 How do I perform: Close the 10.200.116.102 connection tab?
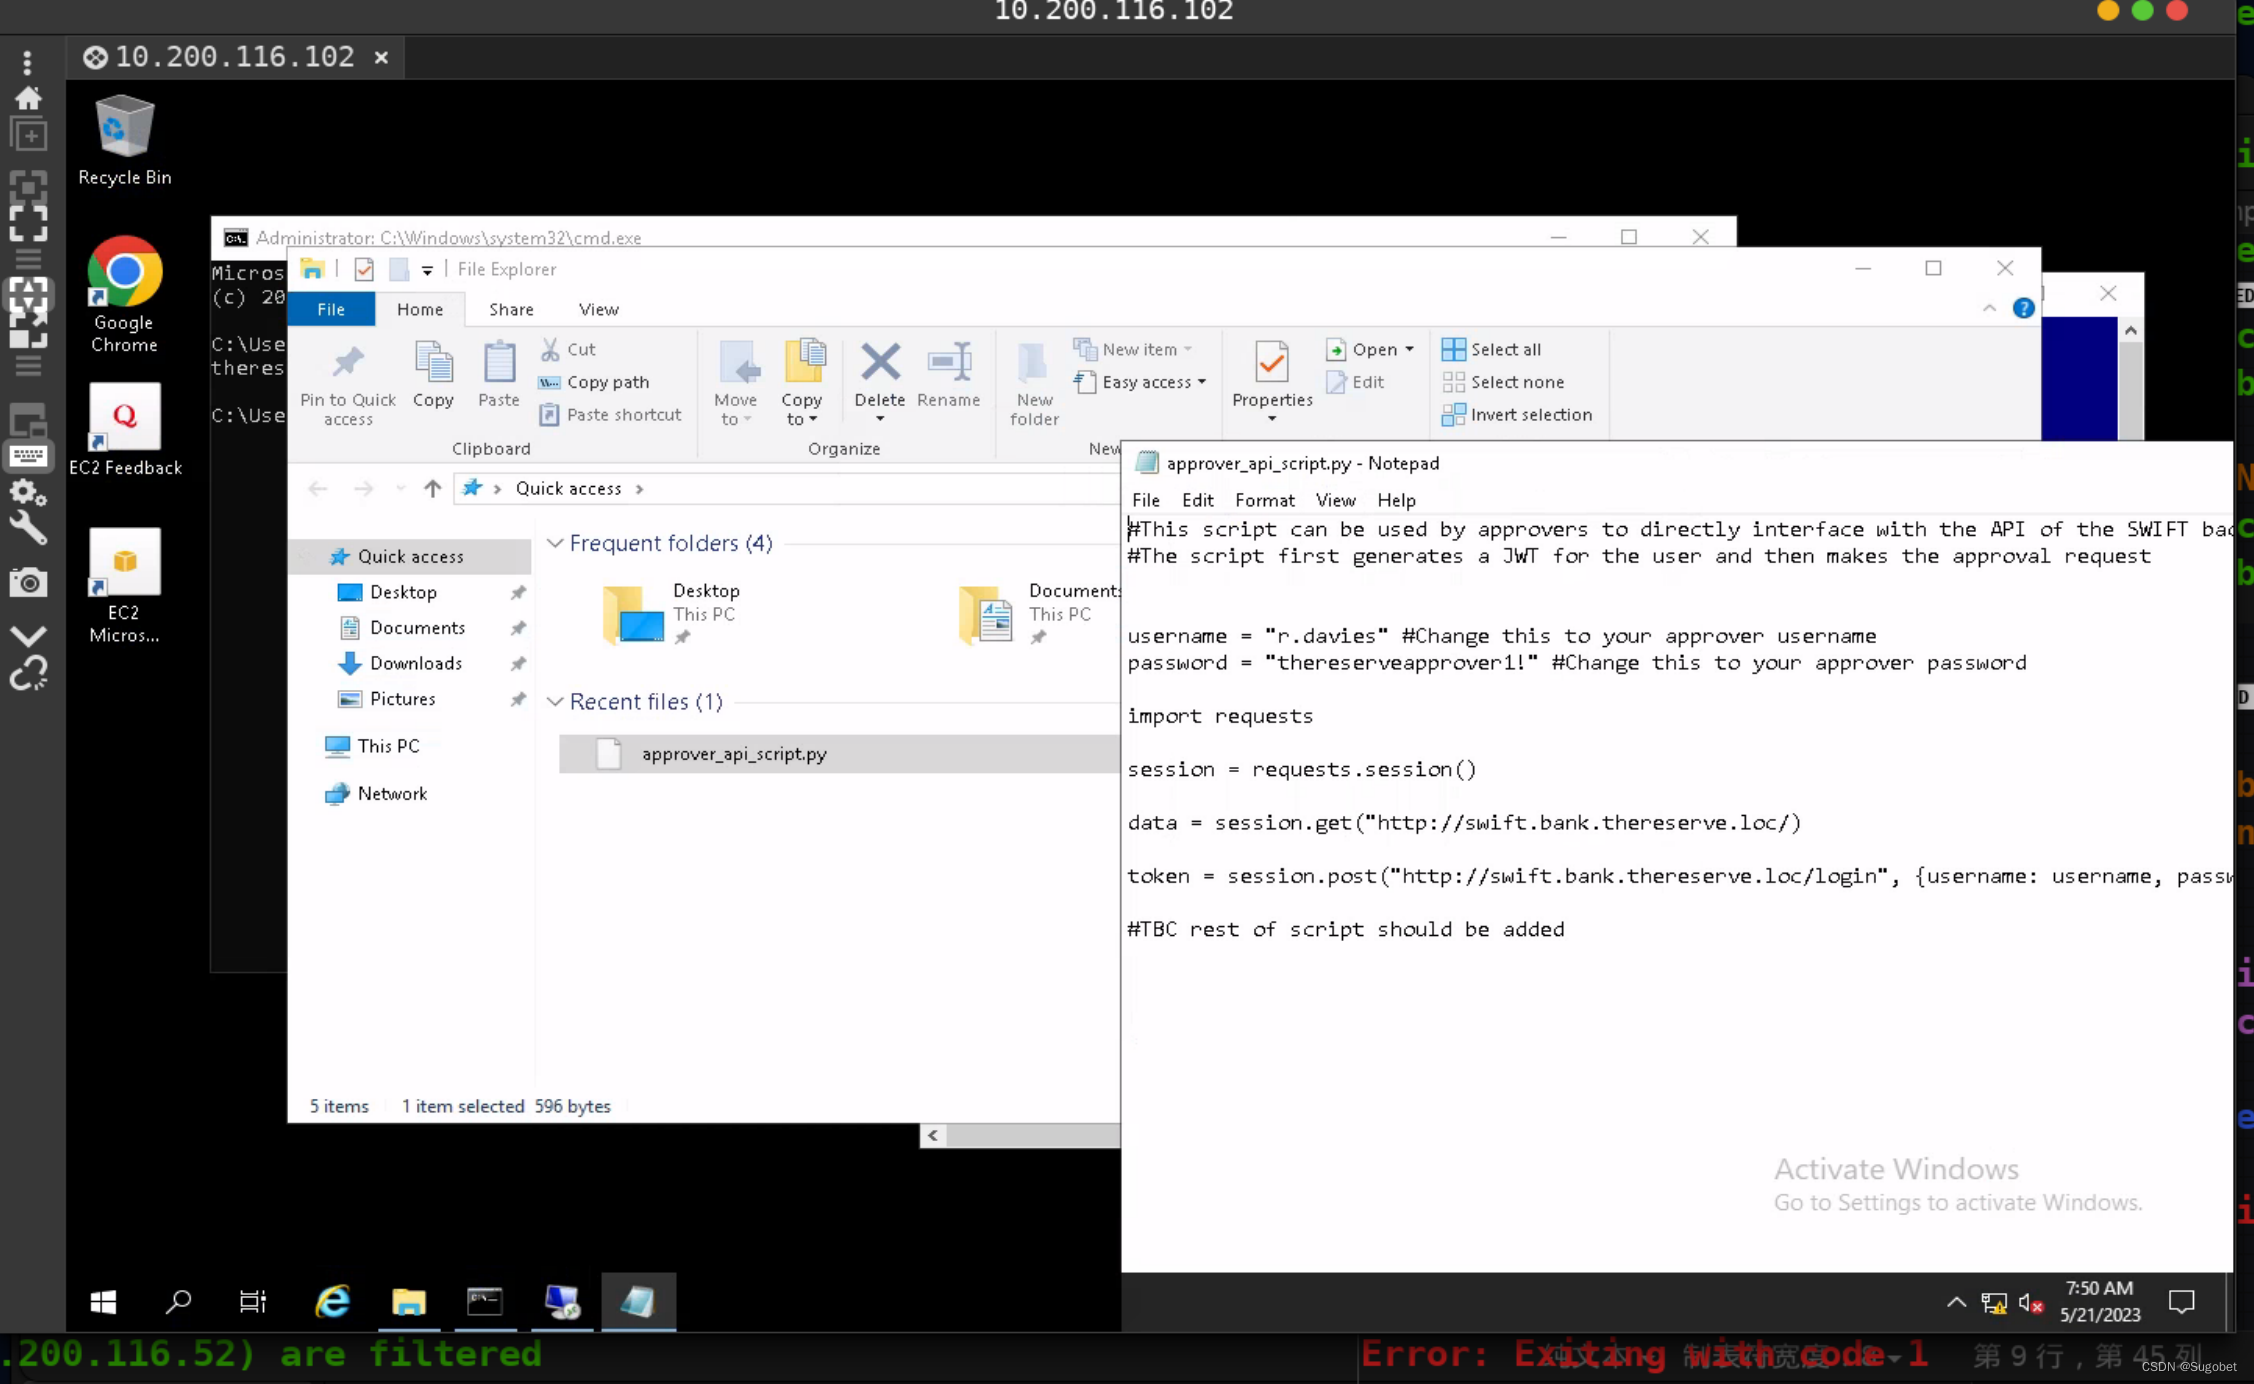pos(381,57)
